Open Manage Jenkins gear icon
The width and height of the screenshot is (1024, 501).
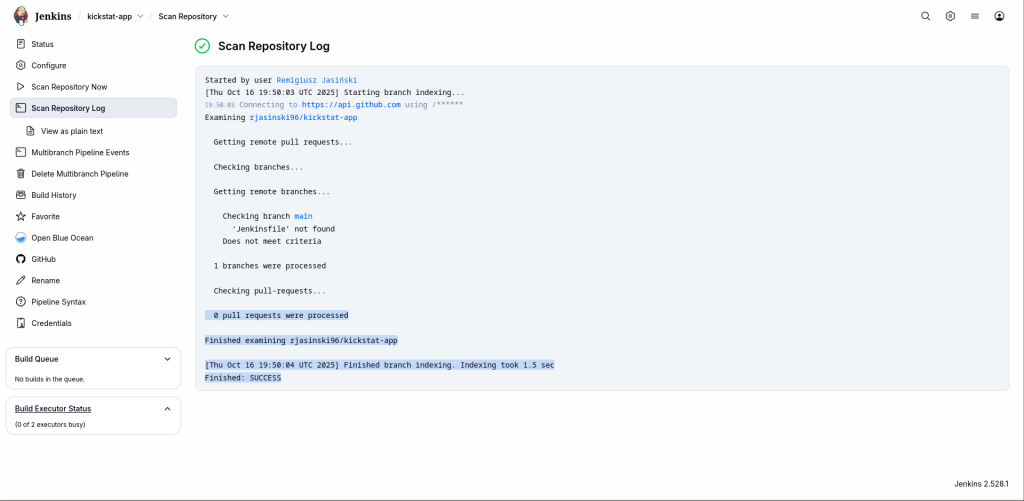coord(950,16)
